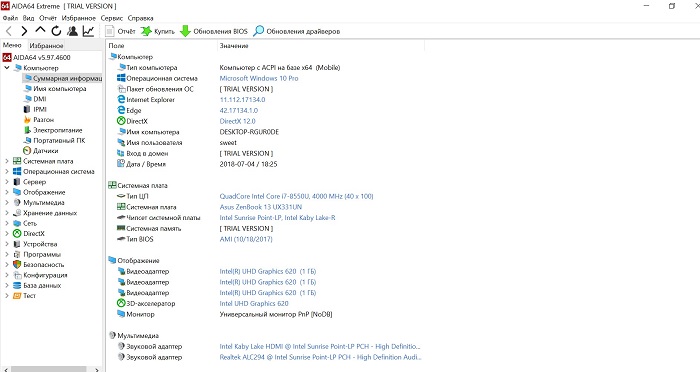Open the Сервис menu

pyautogui.click(x=112, y=18)
